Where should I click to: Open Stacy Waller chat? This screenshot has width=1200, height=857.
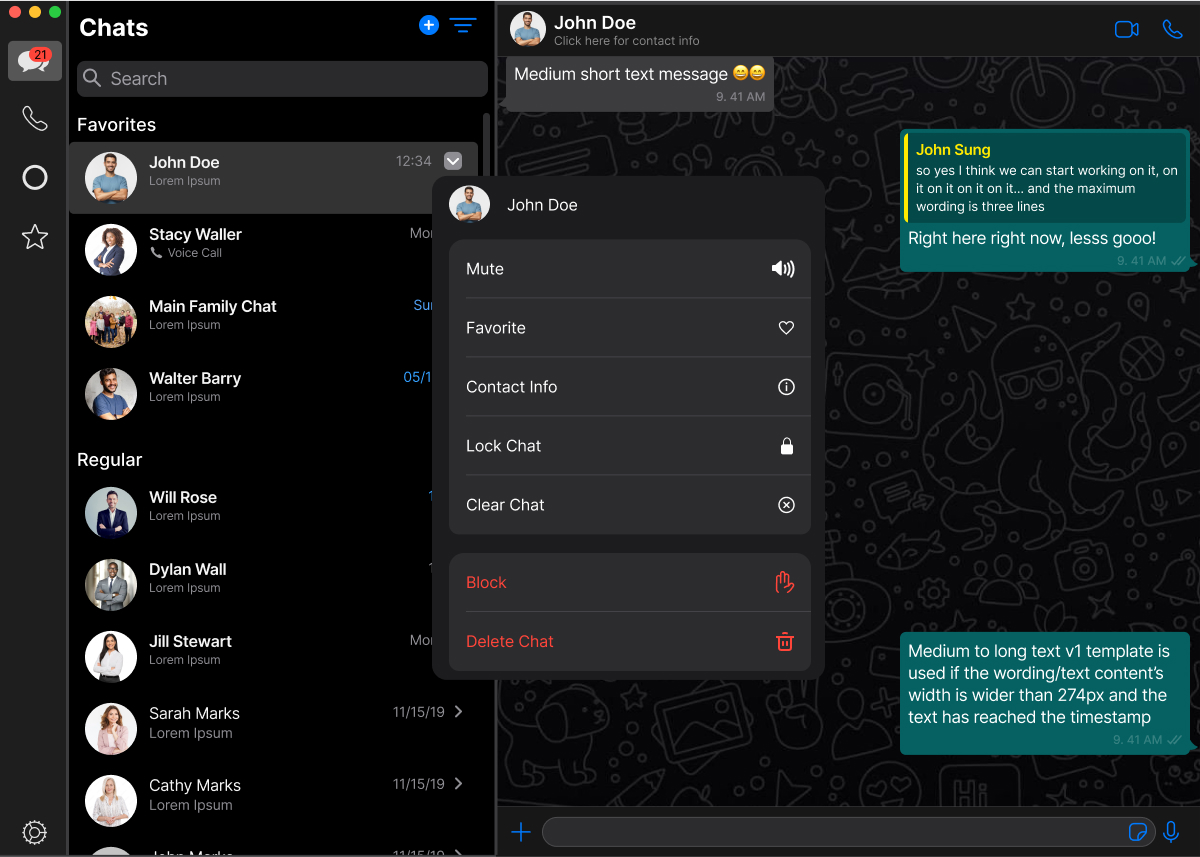[x=250, y=250]
